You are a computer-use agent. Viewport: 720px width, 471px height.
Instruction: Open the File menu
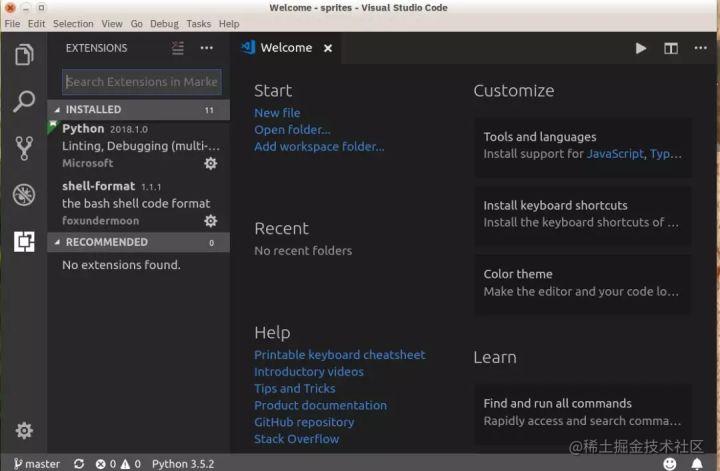tap(12, 23)
